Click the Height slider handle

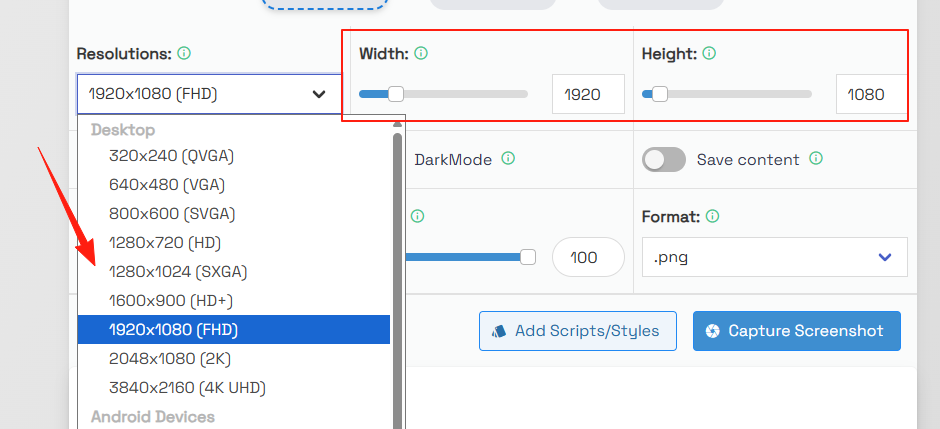[659, 94]
